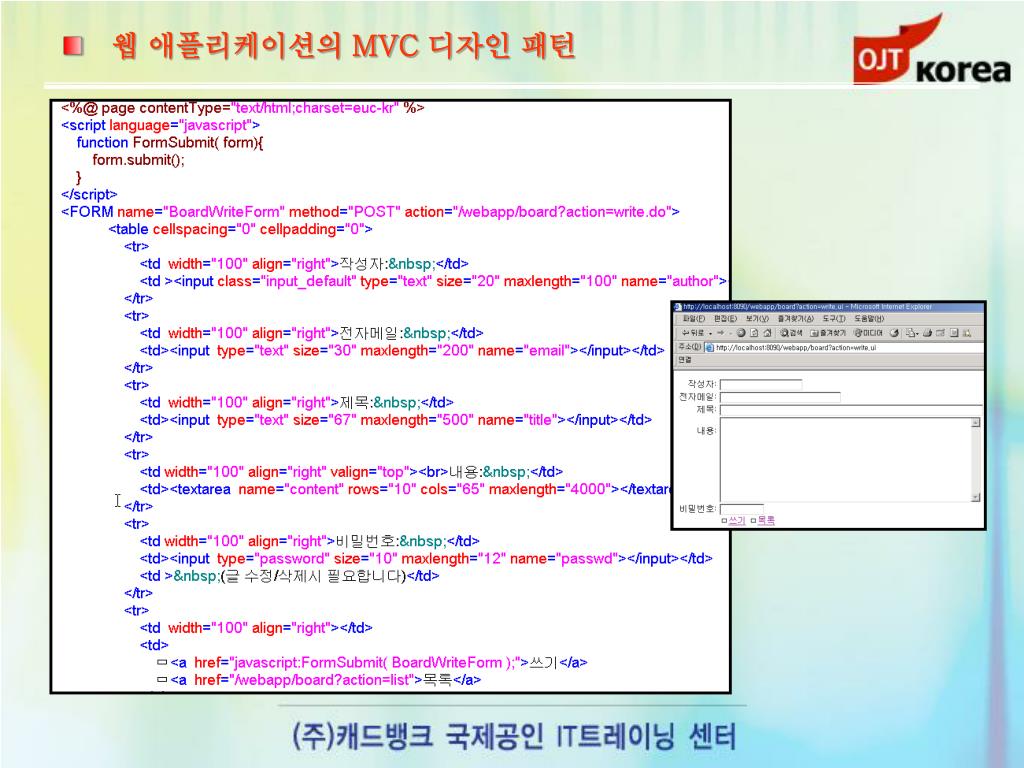Click the input name="author" code line
1024x768 pixels.
click(434, 281)
